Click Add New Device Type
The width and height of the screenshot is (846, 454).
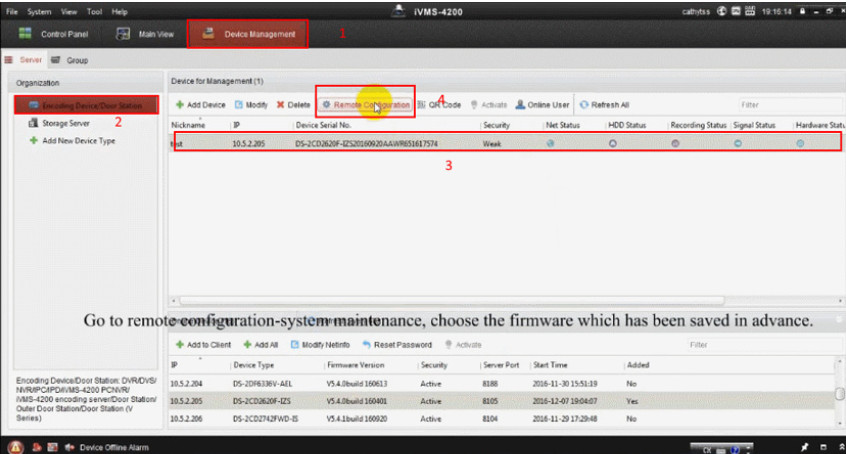(72, 141)
